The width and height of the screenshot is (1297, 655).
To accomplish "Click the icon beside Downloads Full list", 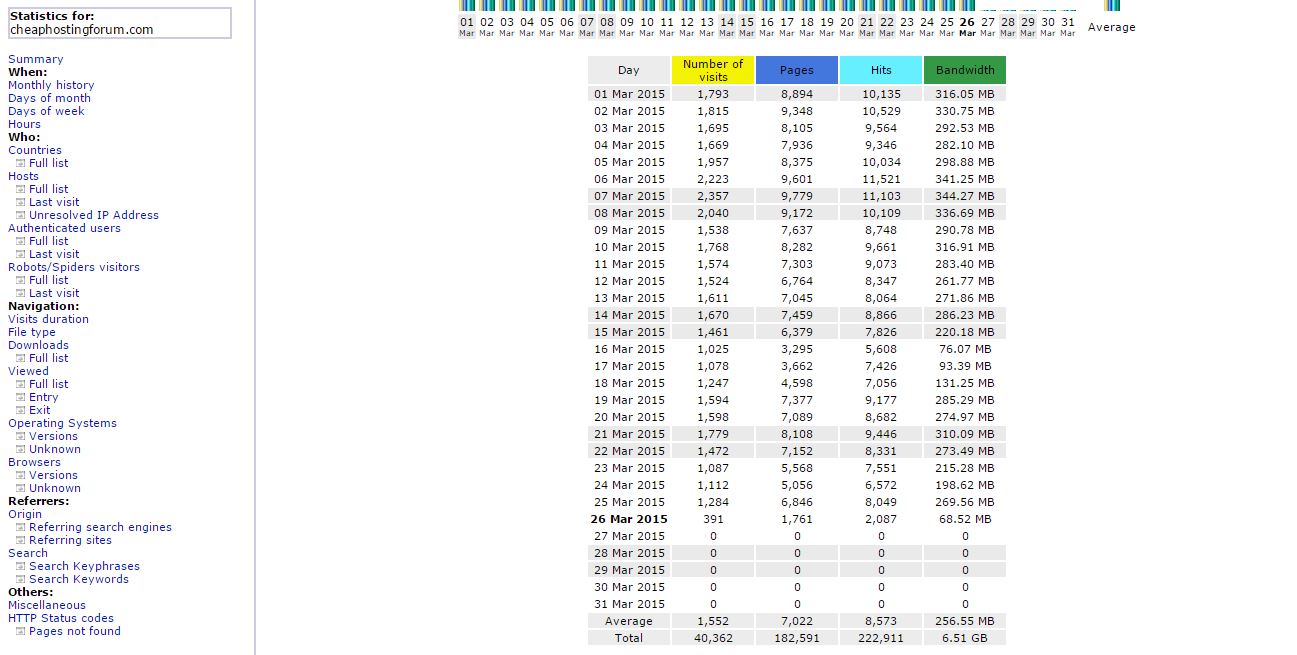I will (x=20, y=358).
